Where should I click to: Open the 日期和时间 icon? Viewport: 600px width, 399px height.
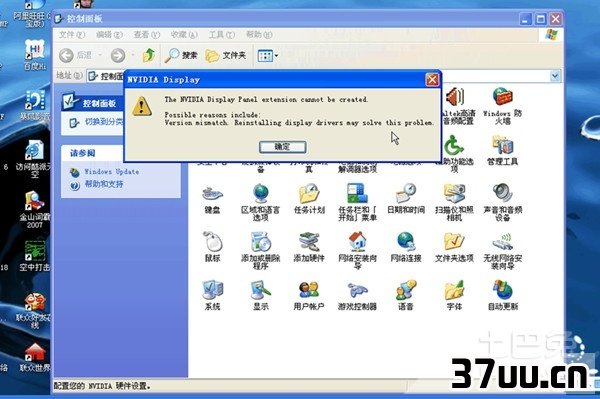[406, 199]
